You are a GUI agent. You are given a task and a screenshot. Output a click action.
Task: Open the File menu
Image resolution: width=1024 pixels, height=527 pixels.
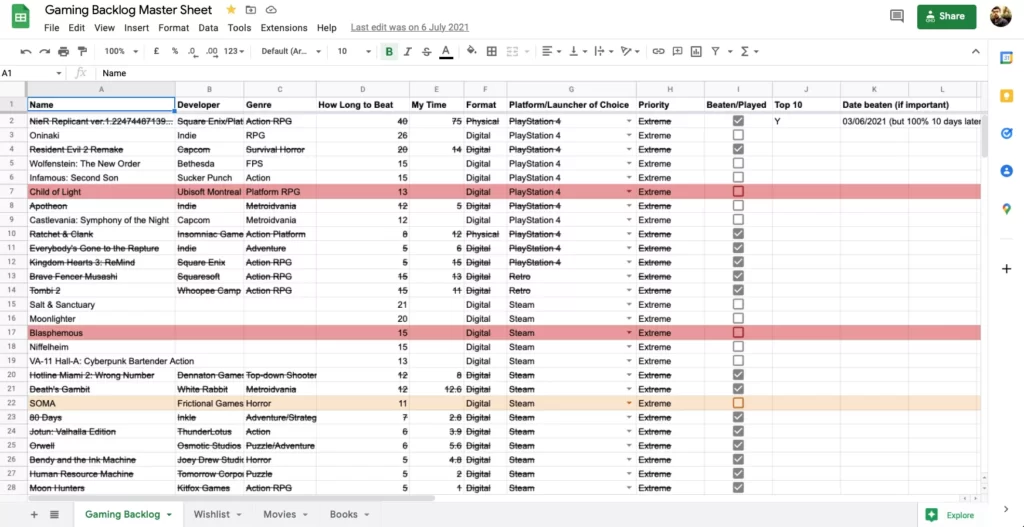[52, 28]
